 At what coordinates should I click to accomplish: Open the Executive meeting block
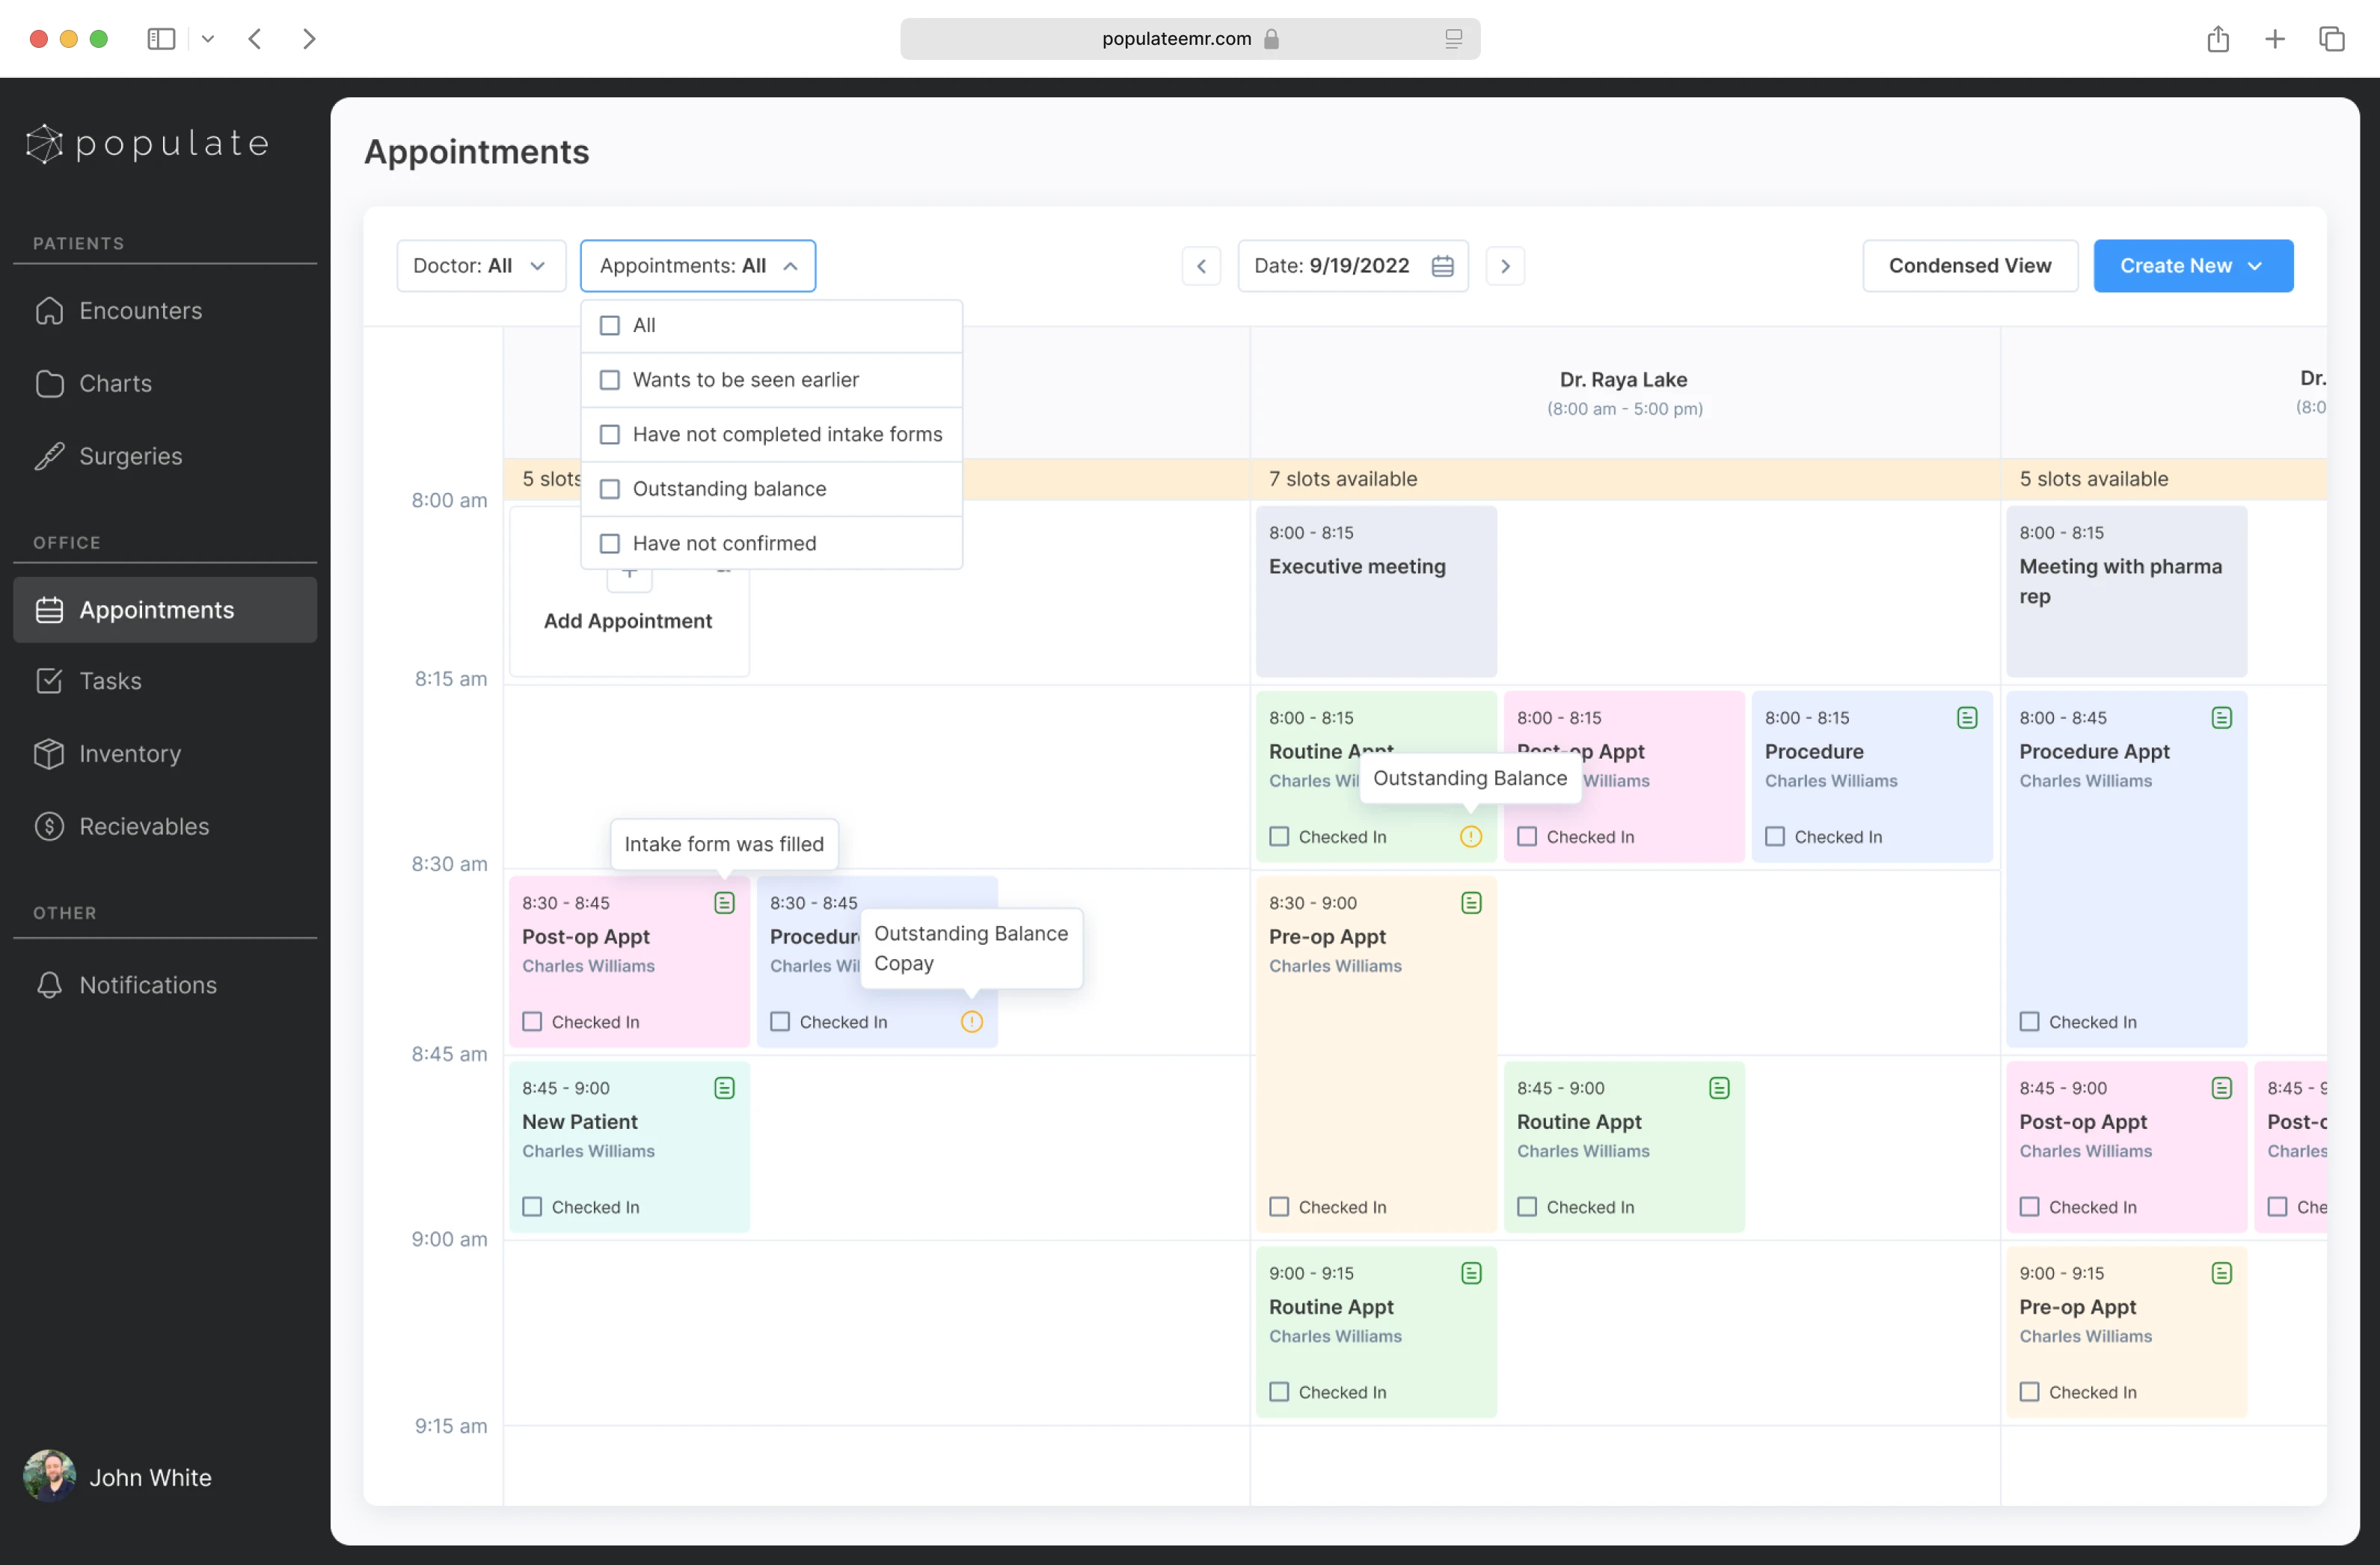(1375, 591)
